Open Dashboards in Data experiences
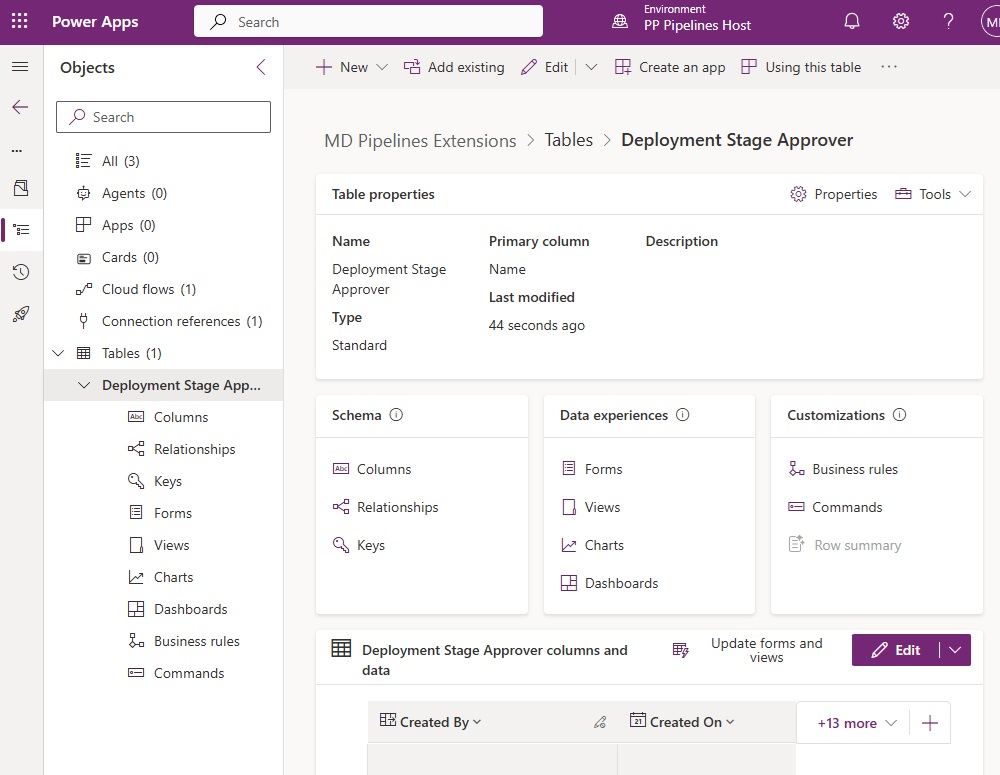This screenshot has height=775, width=1000. point(609,583)
